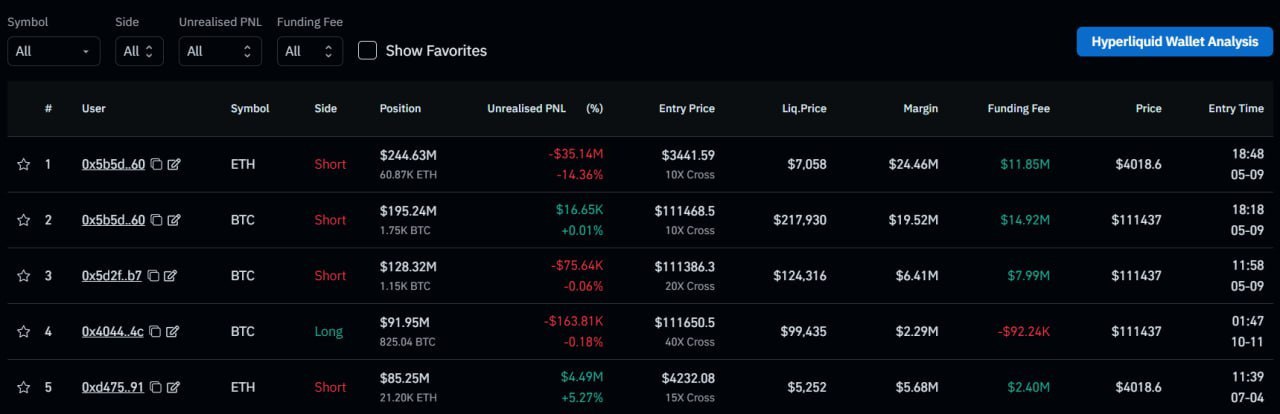Image resolution: width=1280 pixels, height=414 pixels.
Task: Favorite row 1 with the star icon
Action: [23, 164]
